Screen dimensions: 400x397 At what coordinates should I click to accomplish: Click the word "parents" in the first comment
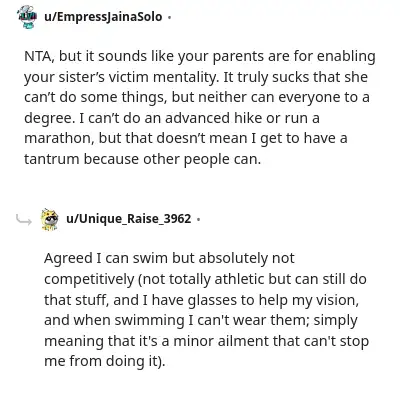coord(238,57)
